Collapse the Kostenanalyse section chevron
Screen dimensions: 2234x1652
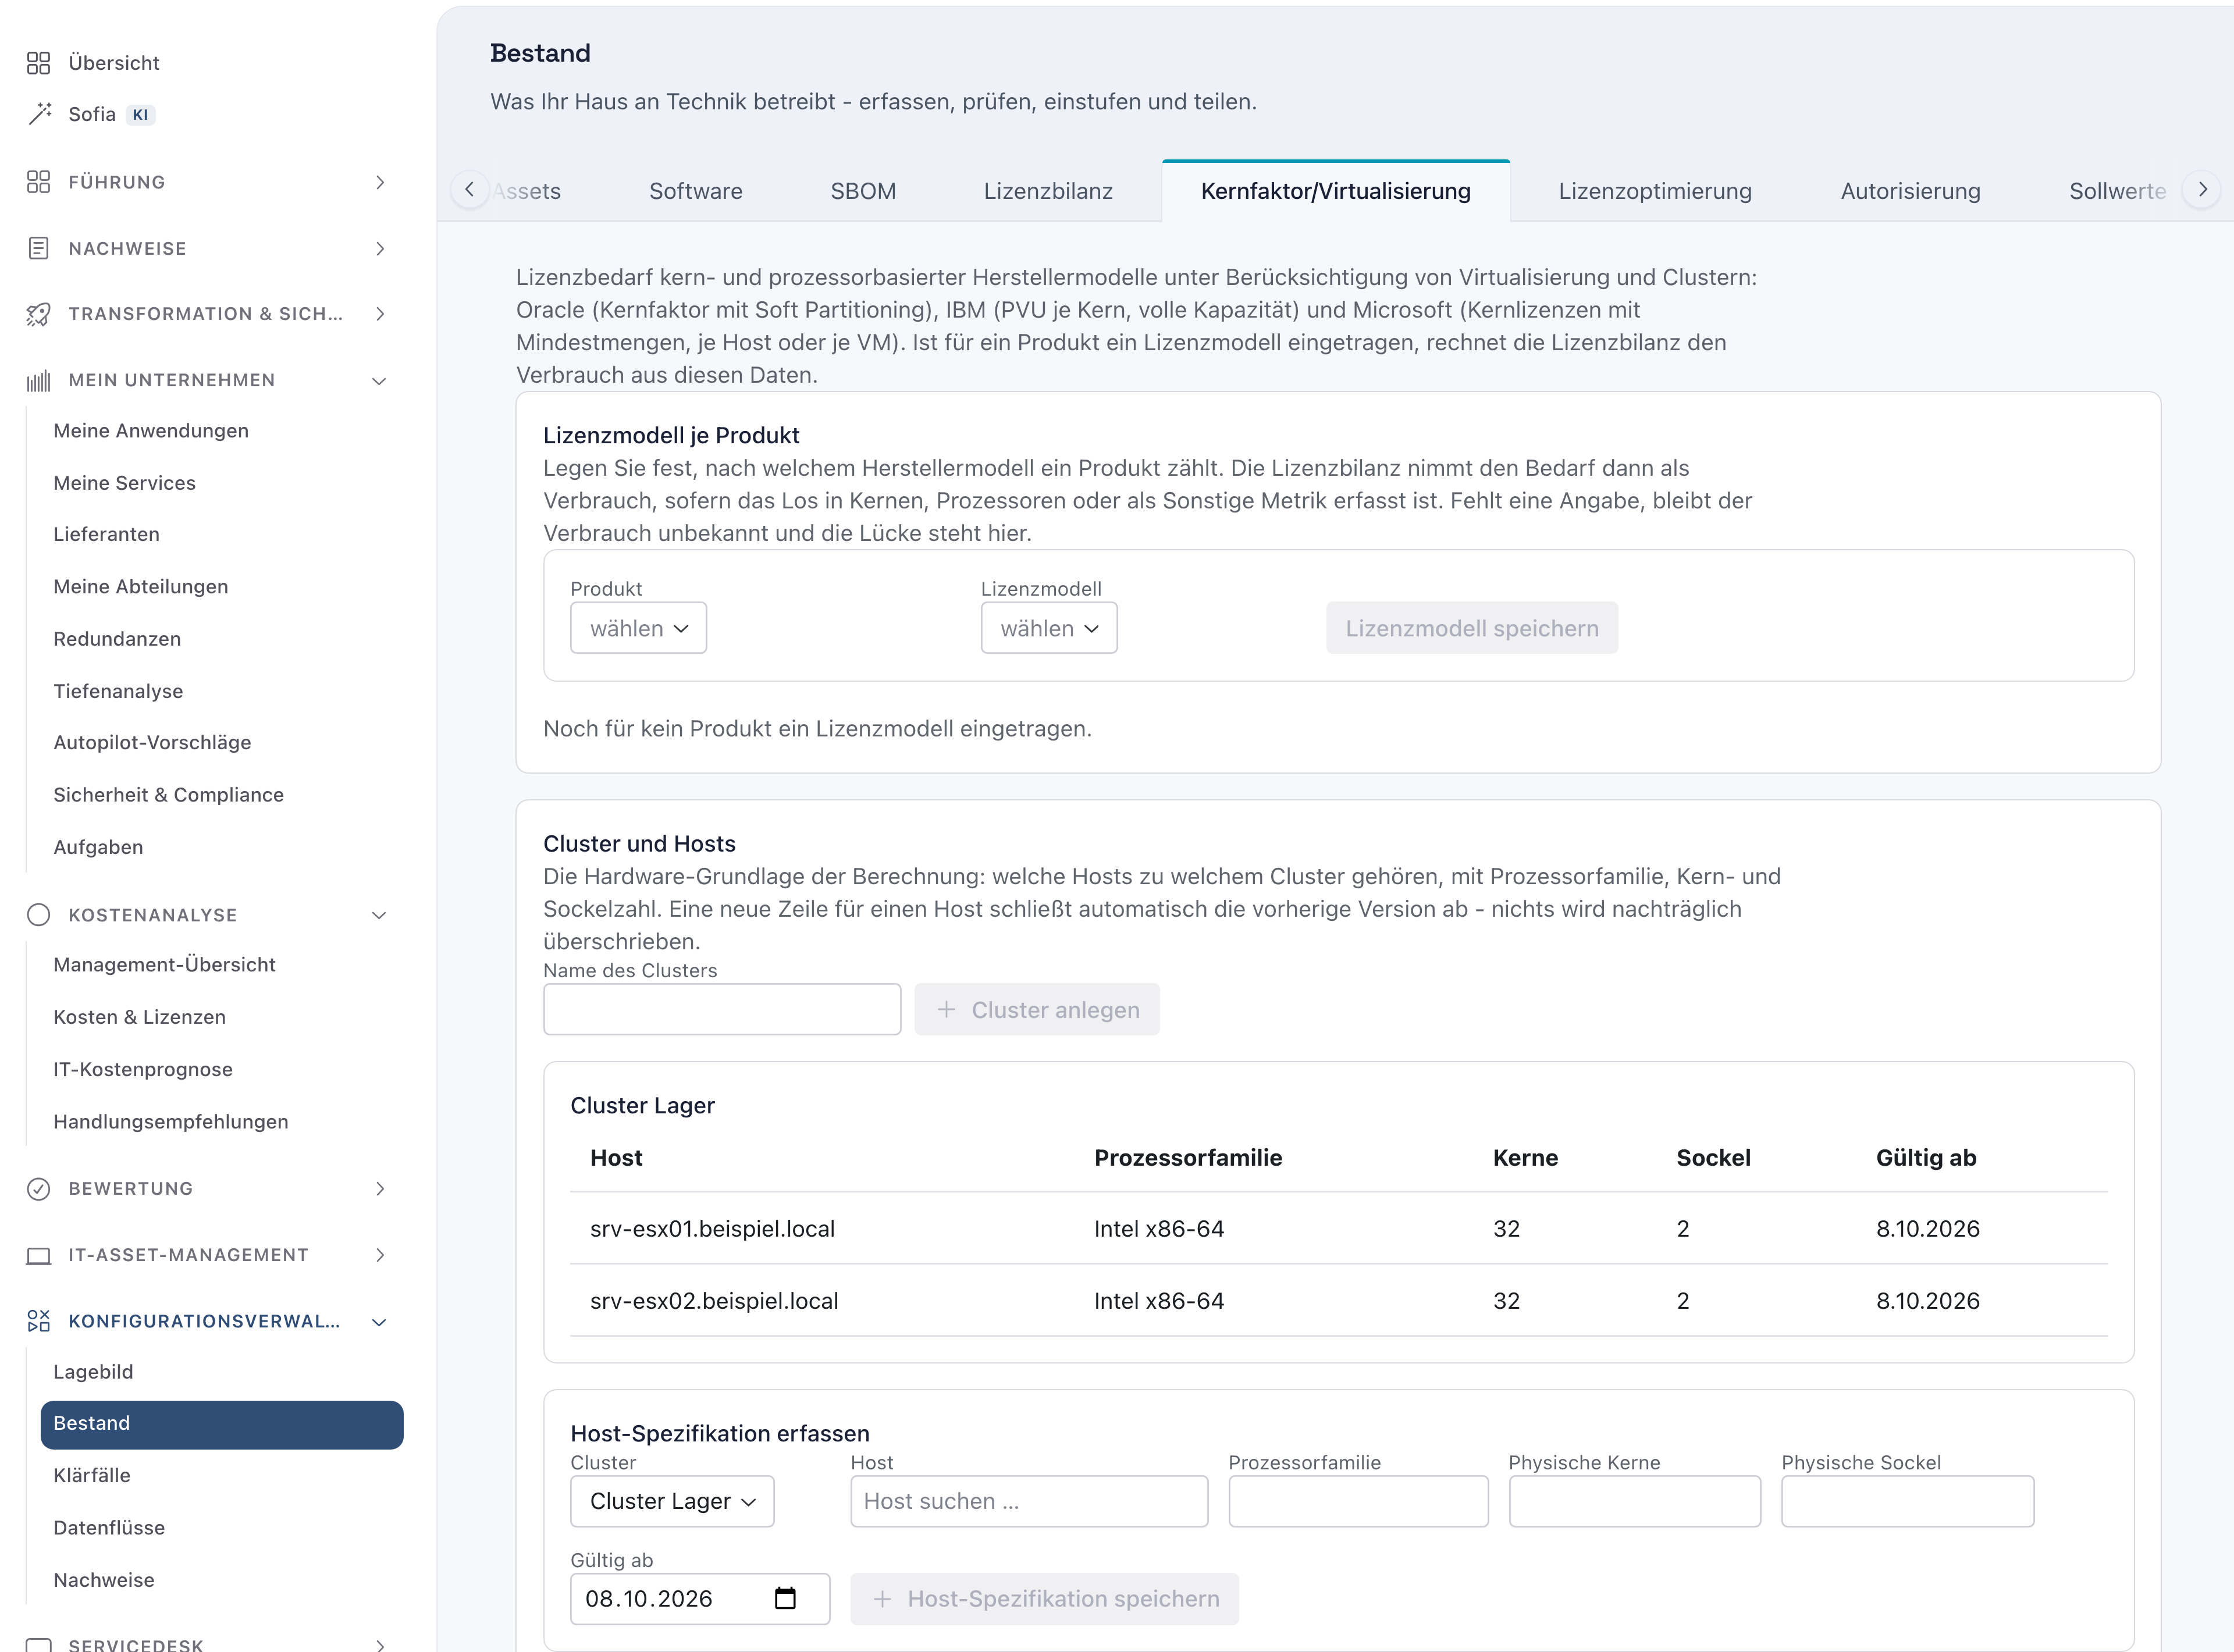coord(379,915)
